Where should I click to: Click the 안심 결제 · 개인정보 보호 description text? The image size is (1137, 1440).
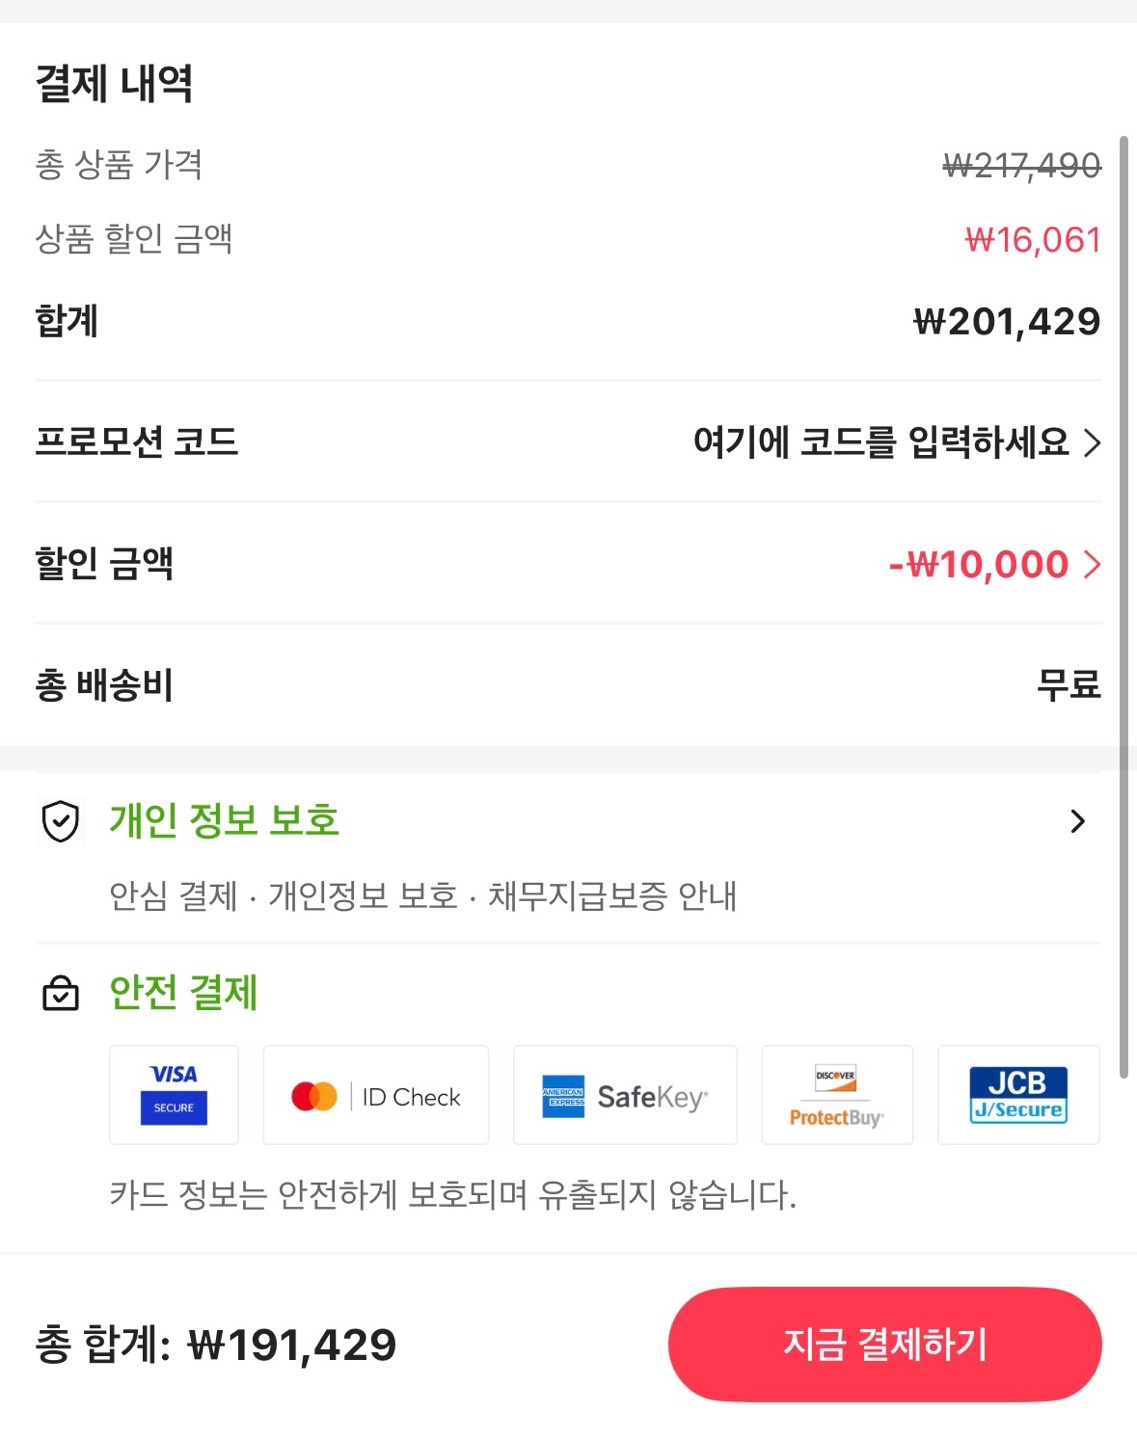pos(423,896)
